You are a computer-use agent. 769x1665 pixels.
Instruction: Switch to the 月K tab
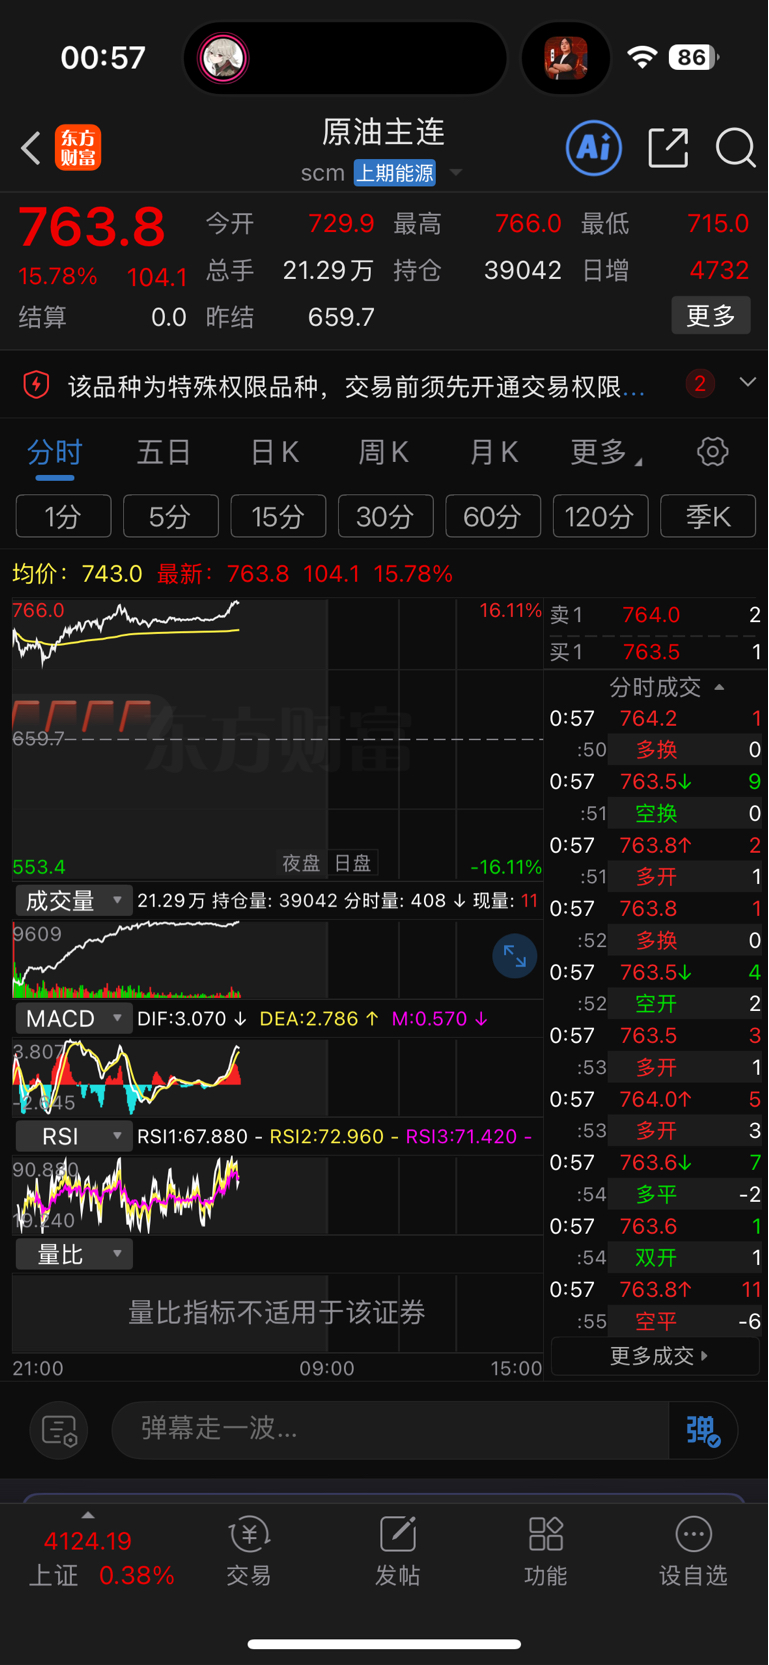494,452
